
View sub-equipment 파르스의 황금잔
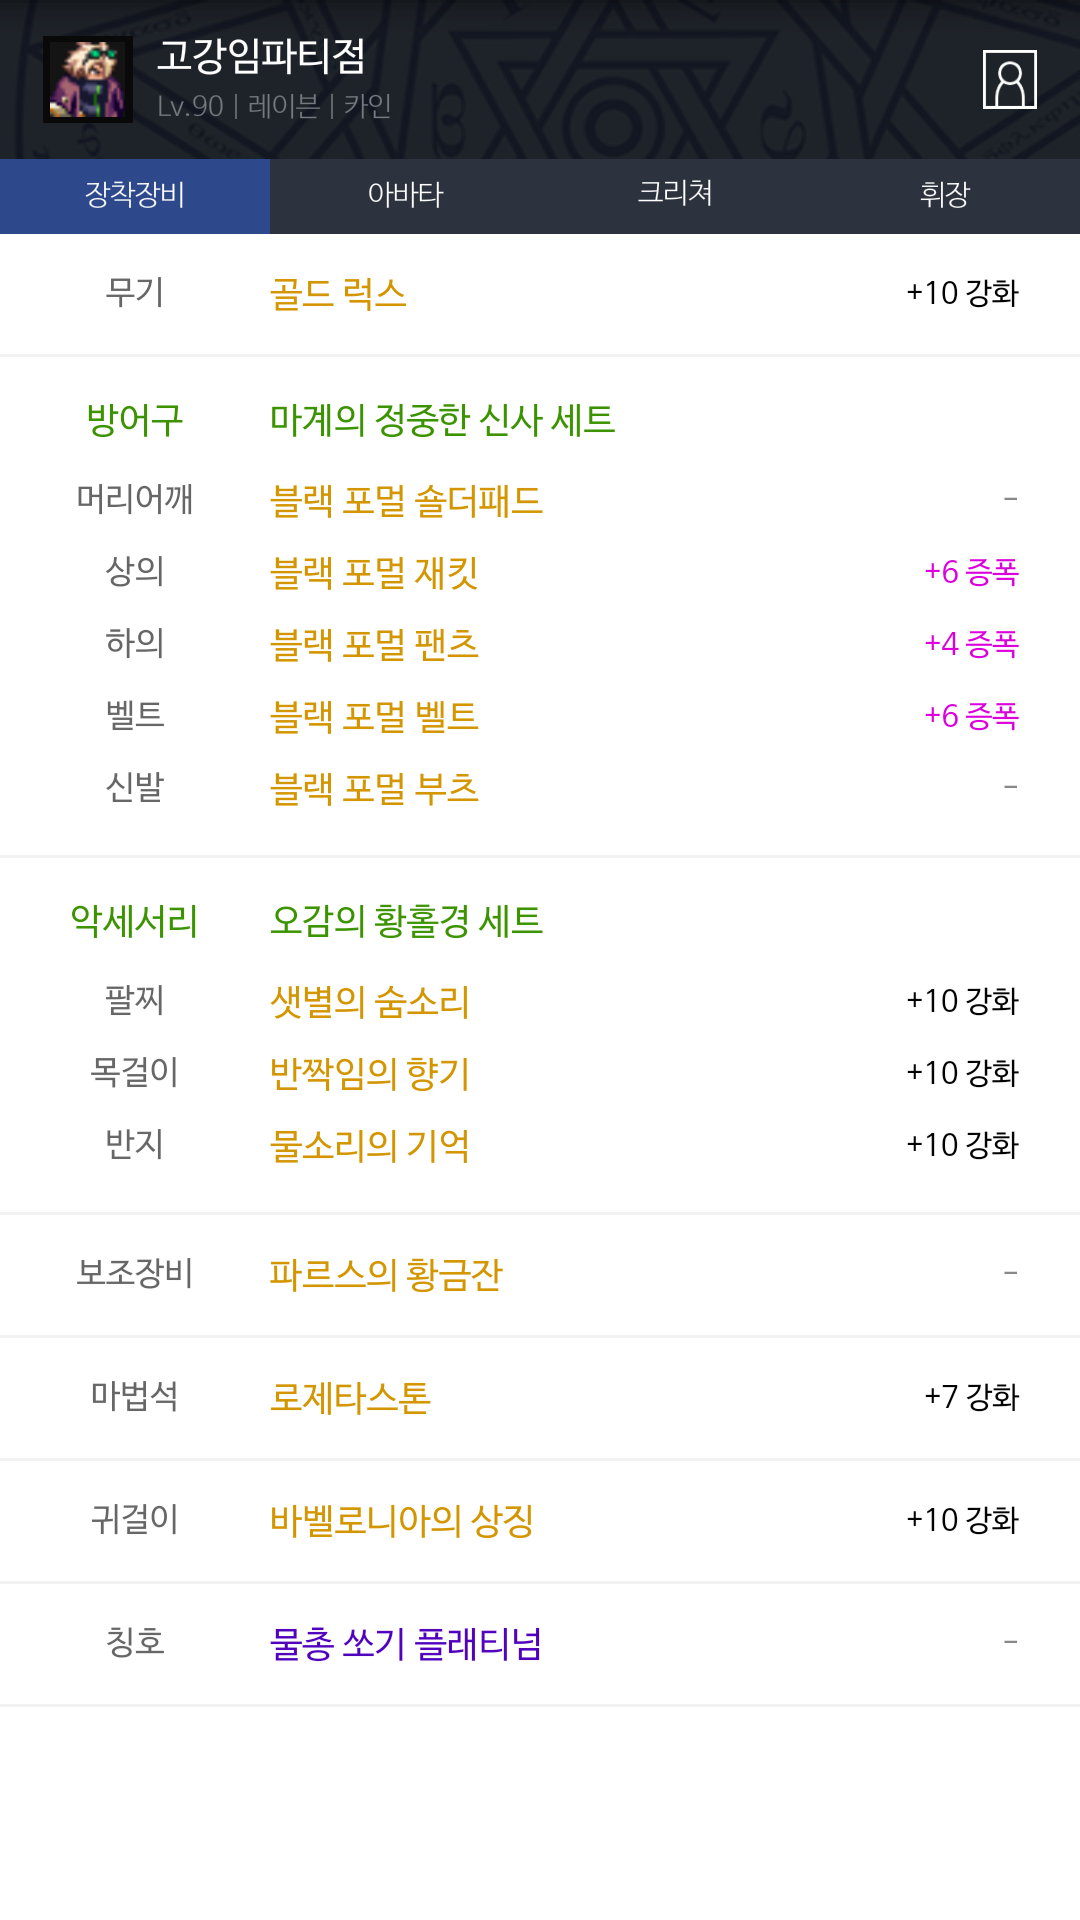click(x=386, y=1274)
